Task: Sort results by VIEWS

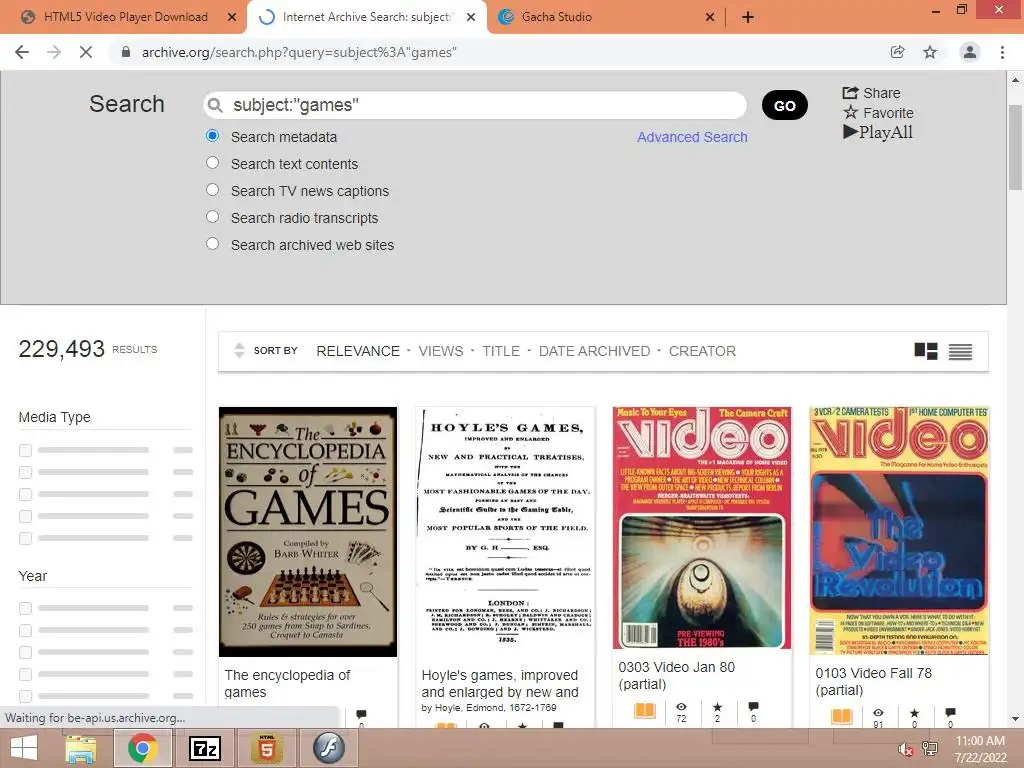Action: coord(441,351)
